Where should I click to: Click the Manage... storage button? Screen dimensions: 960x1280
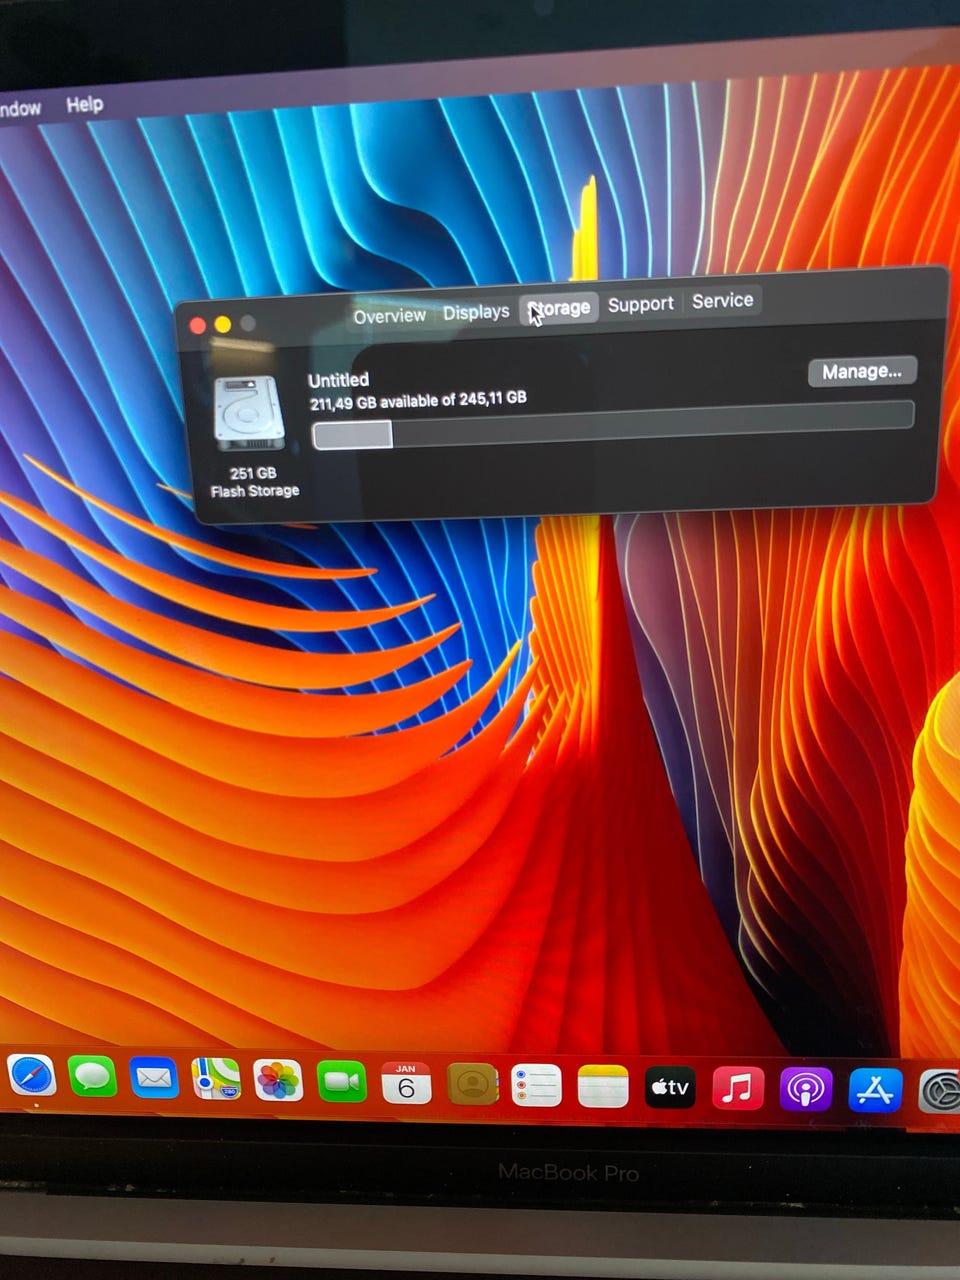point(861,372)
